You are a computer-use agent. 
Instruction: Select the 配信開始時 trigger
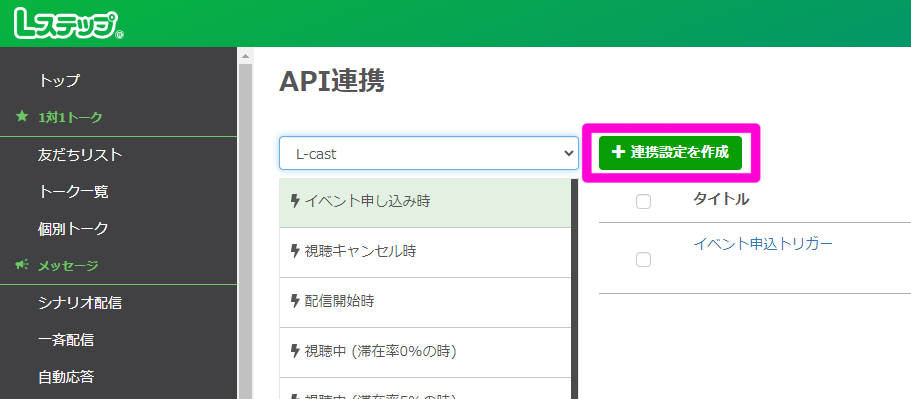[425, 302]
